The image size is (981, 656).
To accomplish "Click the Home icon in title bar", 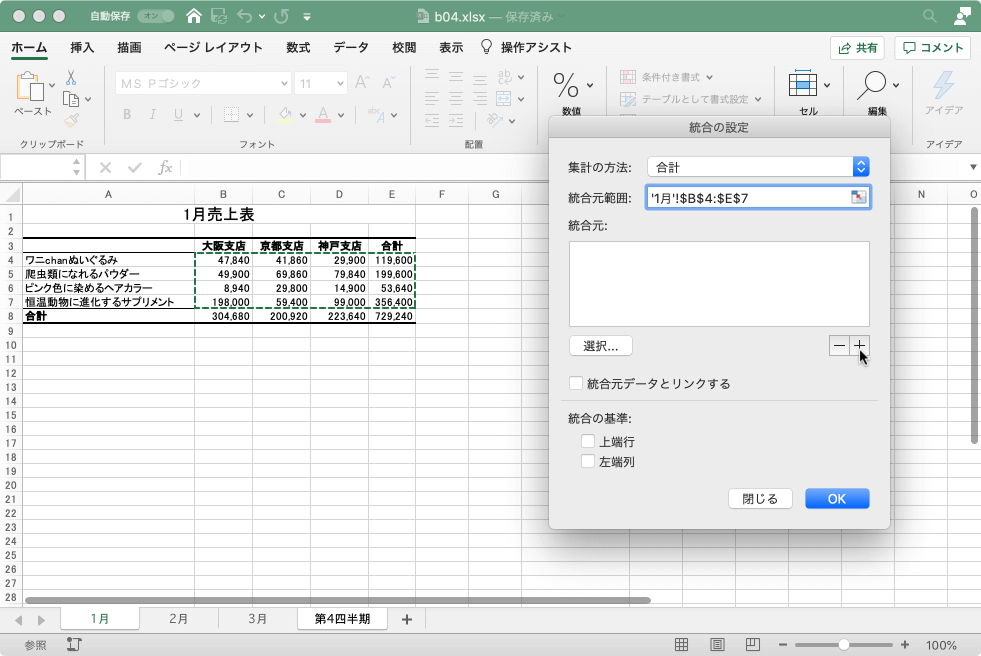I will click(194, 16).
